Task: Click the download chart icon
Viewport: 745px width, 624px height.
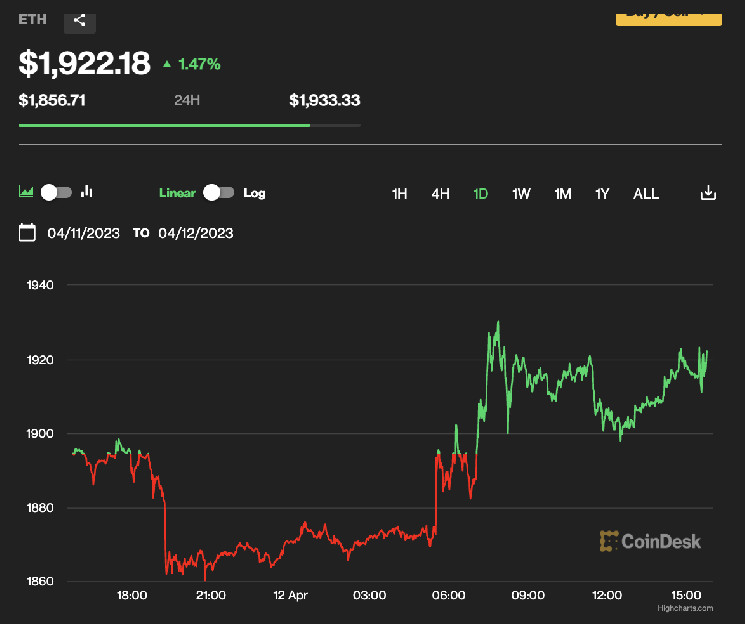Action: coord(708,193)
